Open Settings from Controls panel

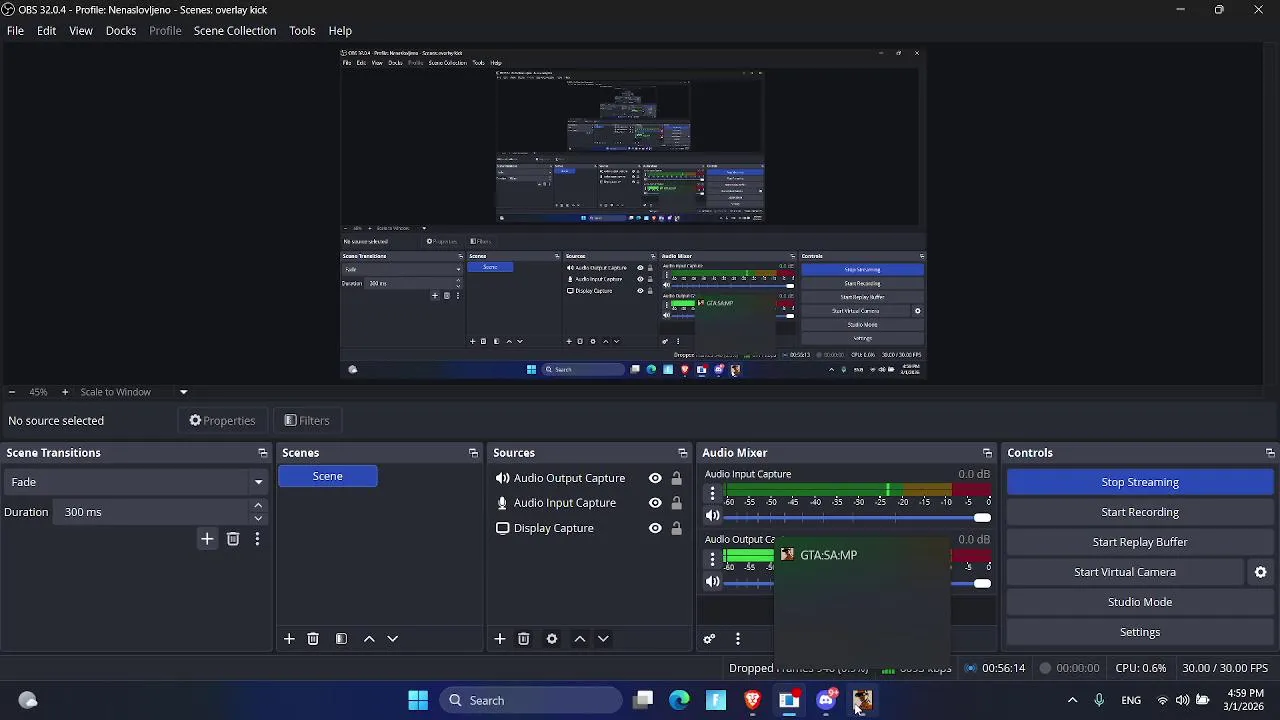(x=1140, y=632)
